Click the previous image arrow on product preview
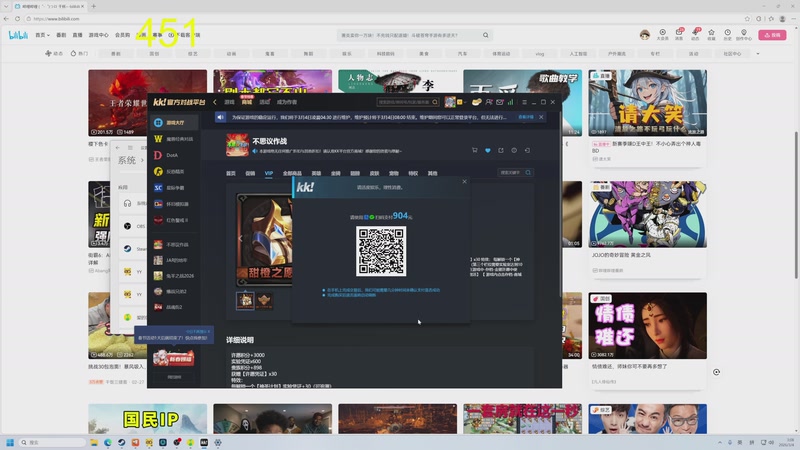 click(241, 238)
